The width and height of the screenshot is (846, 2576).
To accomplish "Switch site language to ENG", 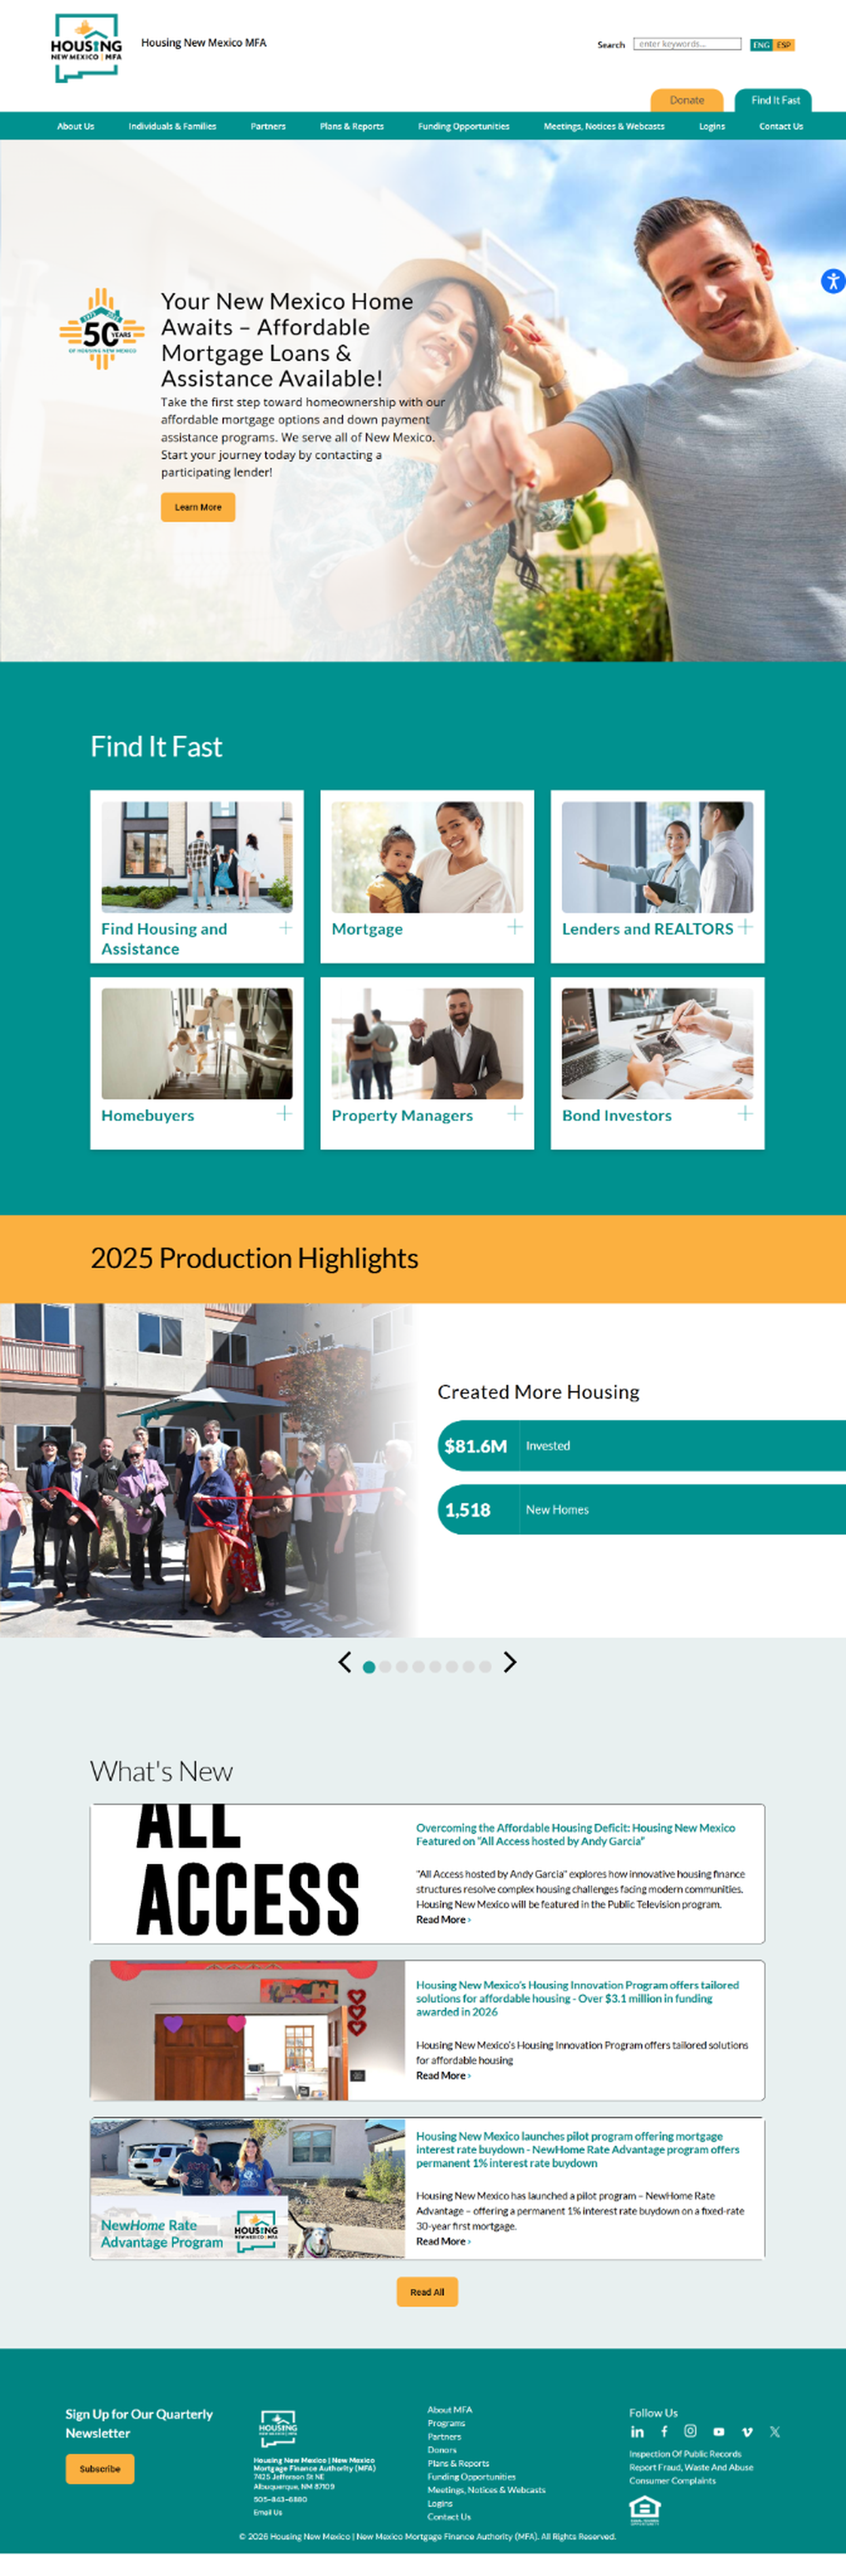I will coord(761,45).
